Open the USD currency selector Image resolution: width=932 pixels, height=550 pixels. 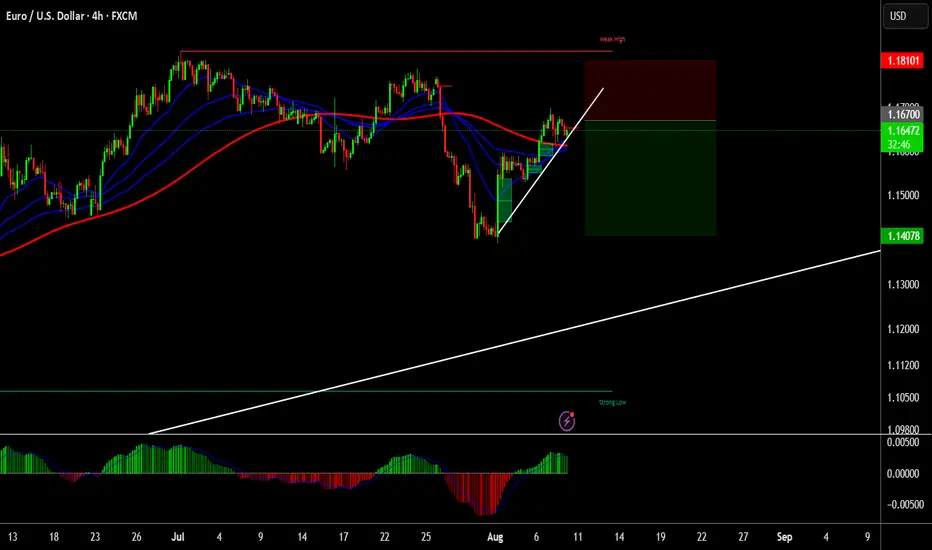[905, 16]
